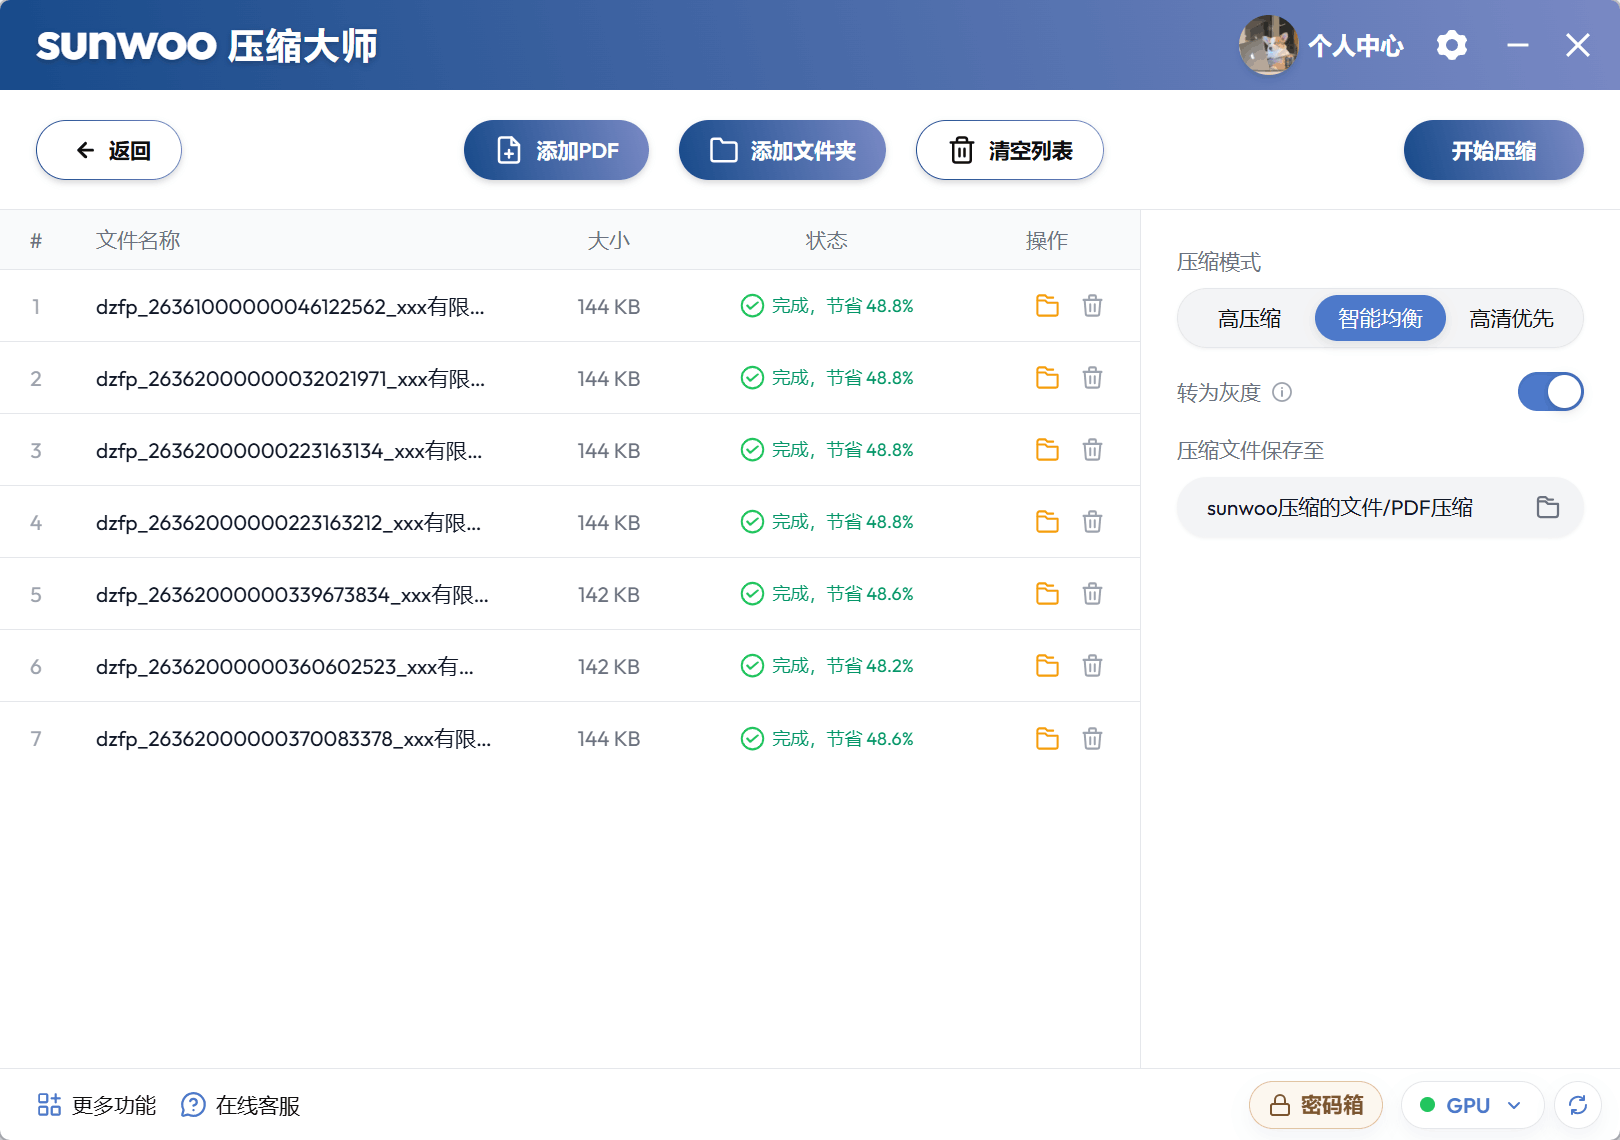The image size is (1620, 1140).
Task: Click the refresh icon at bottom right
Action: tap(1578, 1105)
